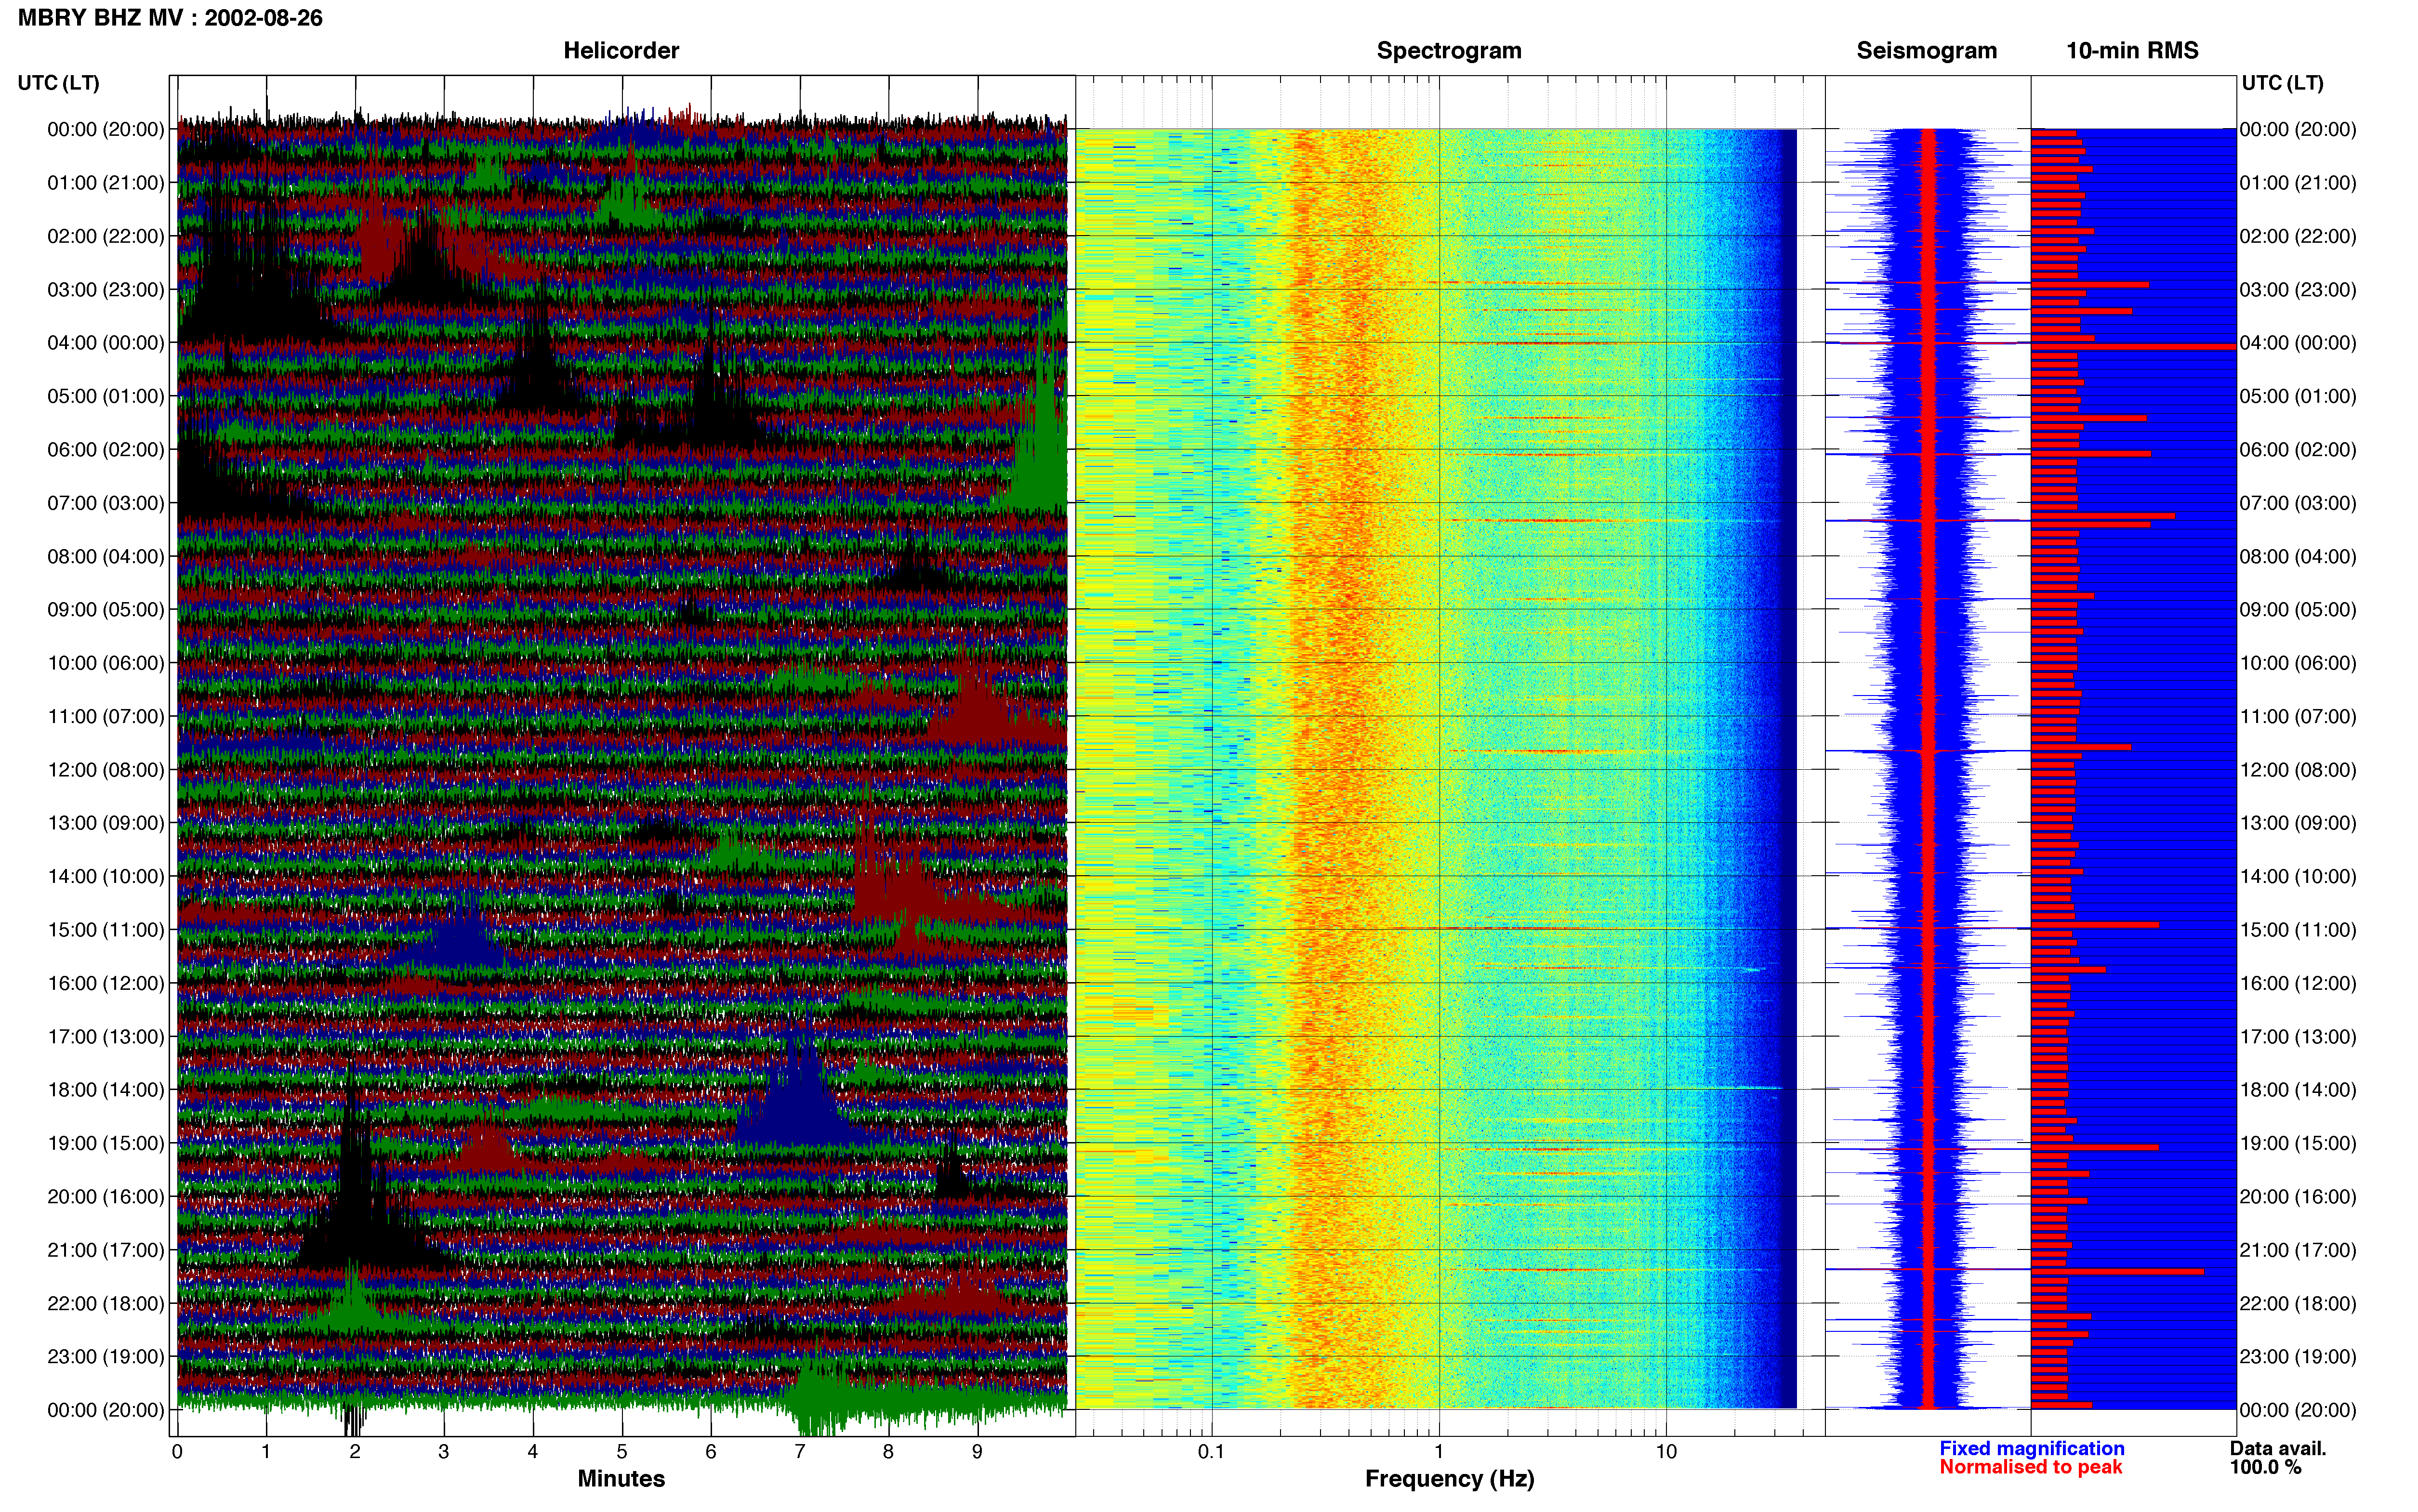Click the left axis label '04:00 (00:00)'

106,343
